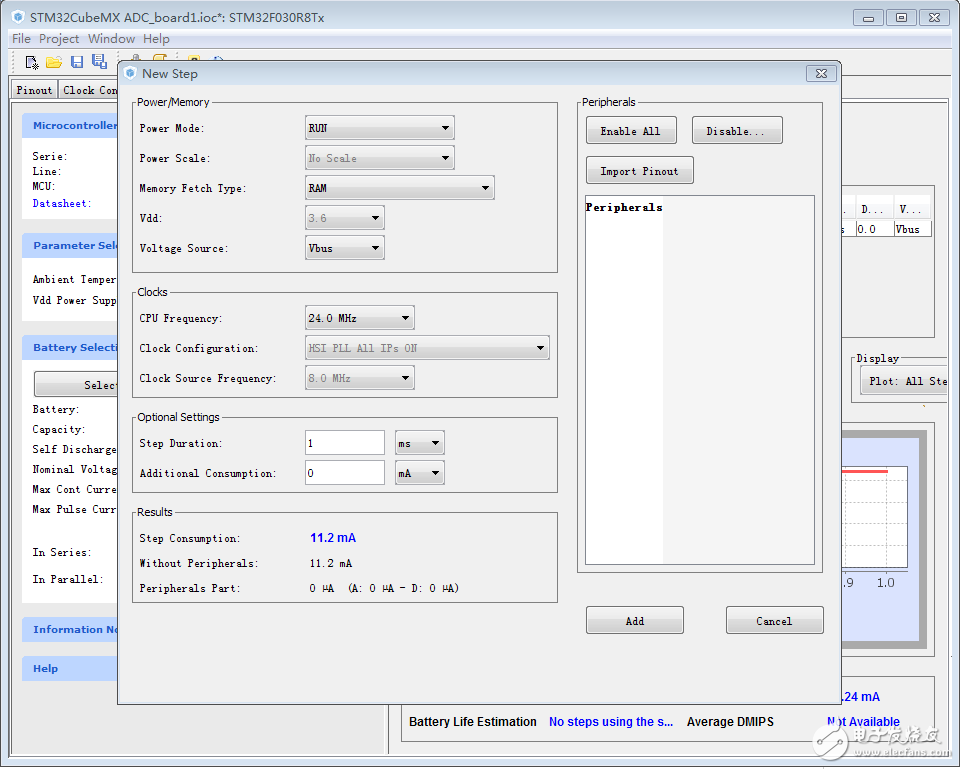
Task: Switch to the Pinout tab
Action: [34, 90]
